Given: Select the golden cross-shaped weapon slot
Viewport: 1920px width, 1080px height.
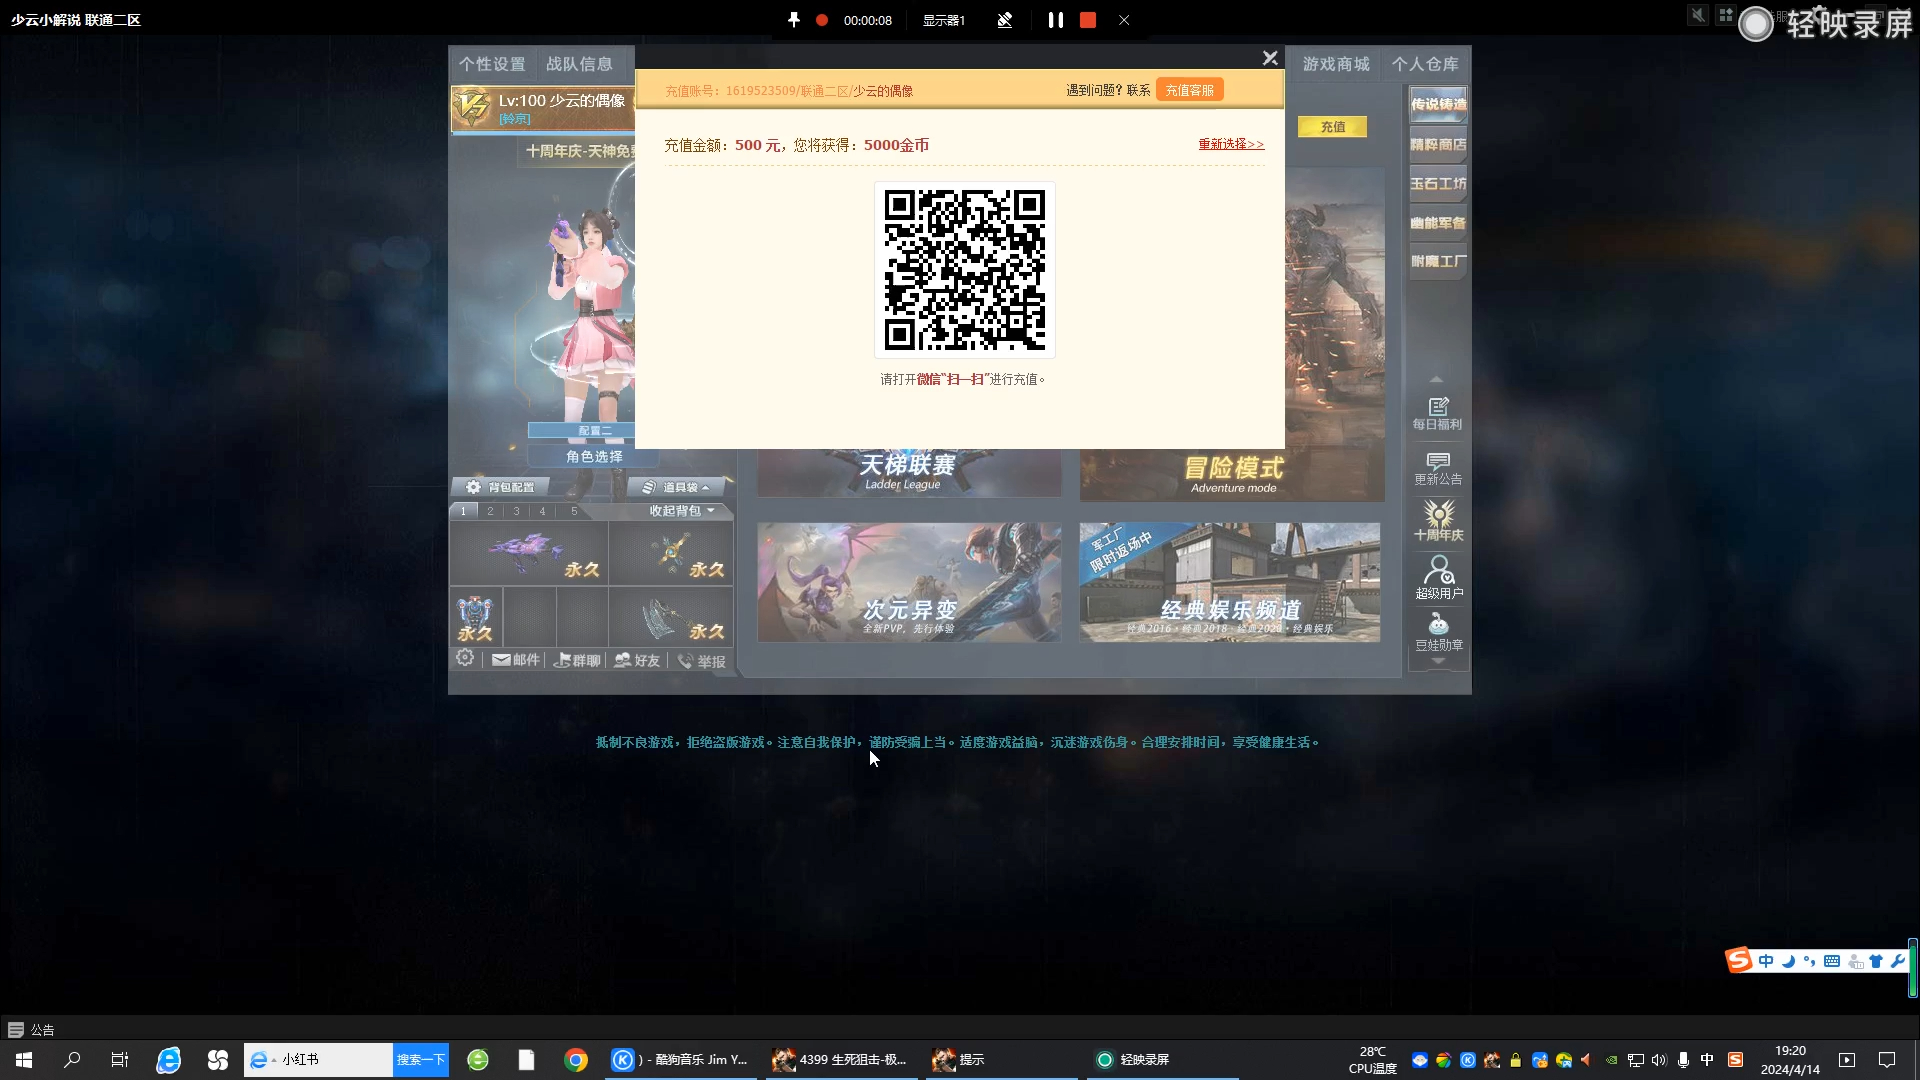Looking at the screenshot, I should tap(671, 553).
